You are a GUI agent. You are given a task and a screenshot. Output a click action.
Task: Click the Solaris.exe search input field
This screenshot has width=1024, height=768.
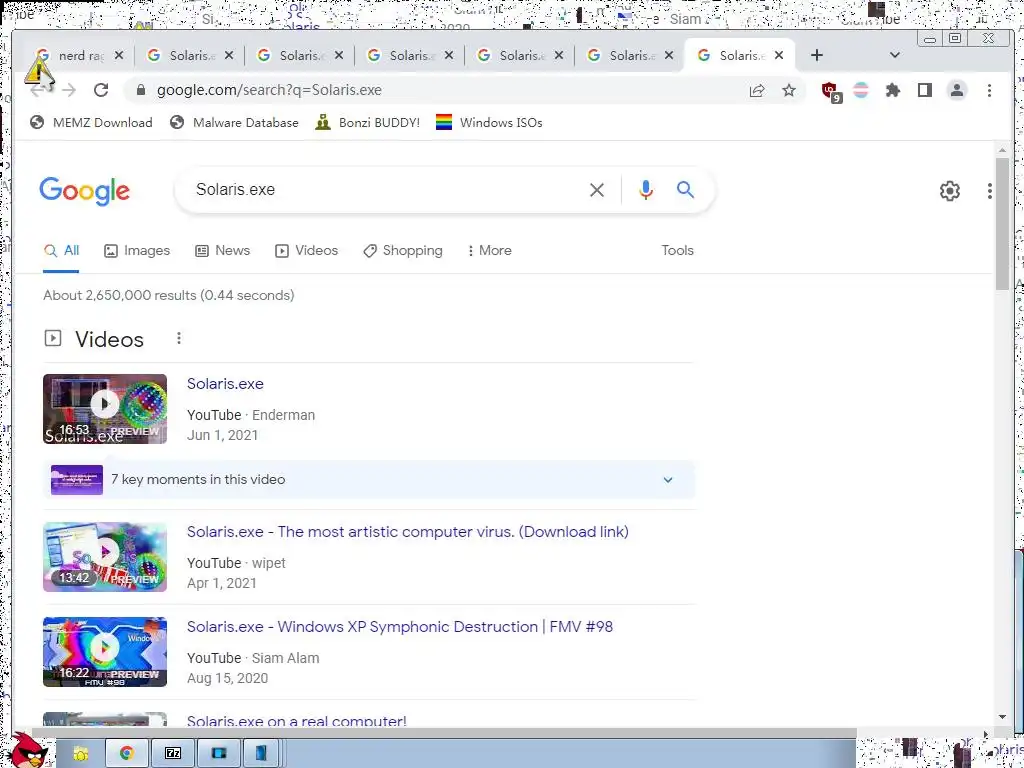pyautogui.click(x=385, y=189)
